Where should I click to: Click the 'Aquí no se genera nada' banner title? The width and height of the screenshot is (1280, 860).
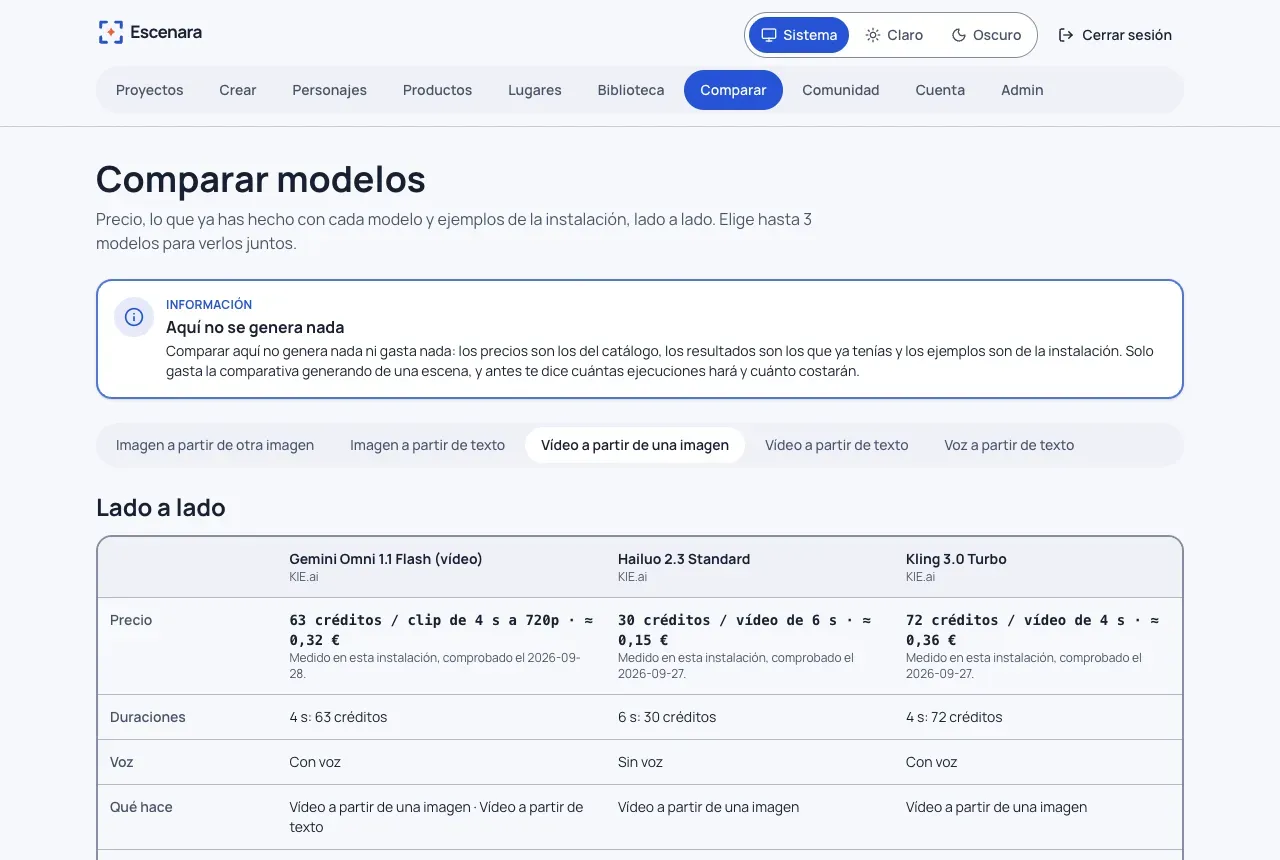coord(255,327)
